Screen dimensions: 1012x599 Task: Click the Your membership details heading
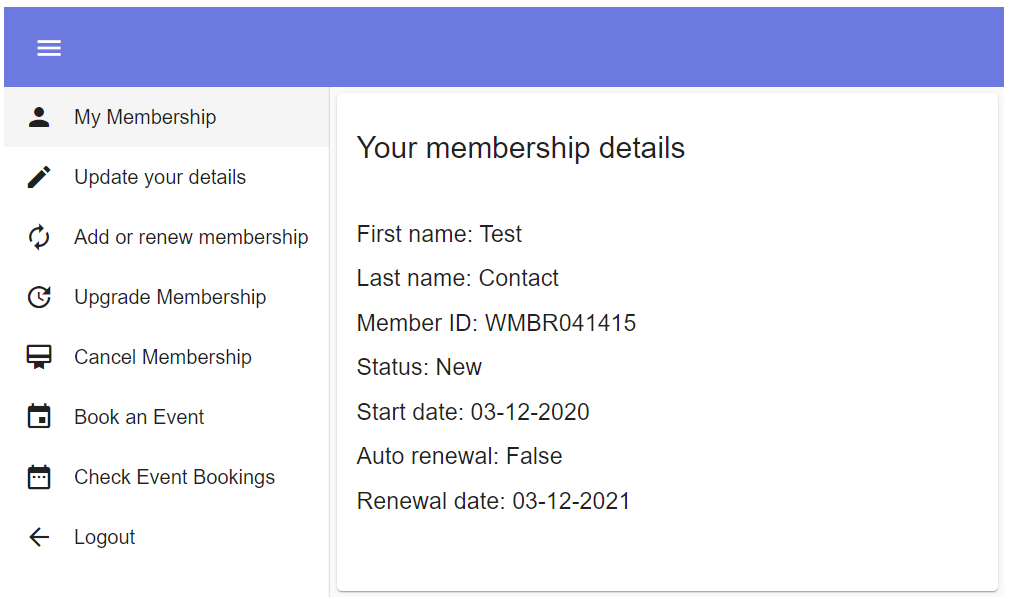pyautogui.click(x=521, y=147)
